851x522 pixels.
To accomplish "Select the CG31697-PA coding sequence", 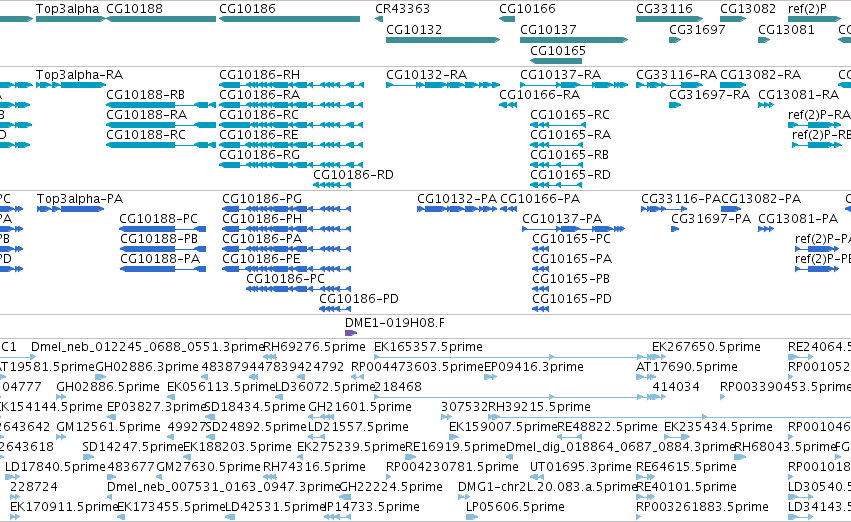I will (x=675, y=229).
